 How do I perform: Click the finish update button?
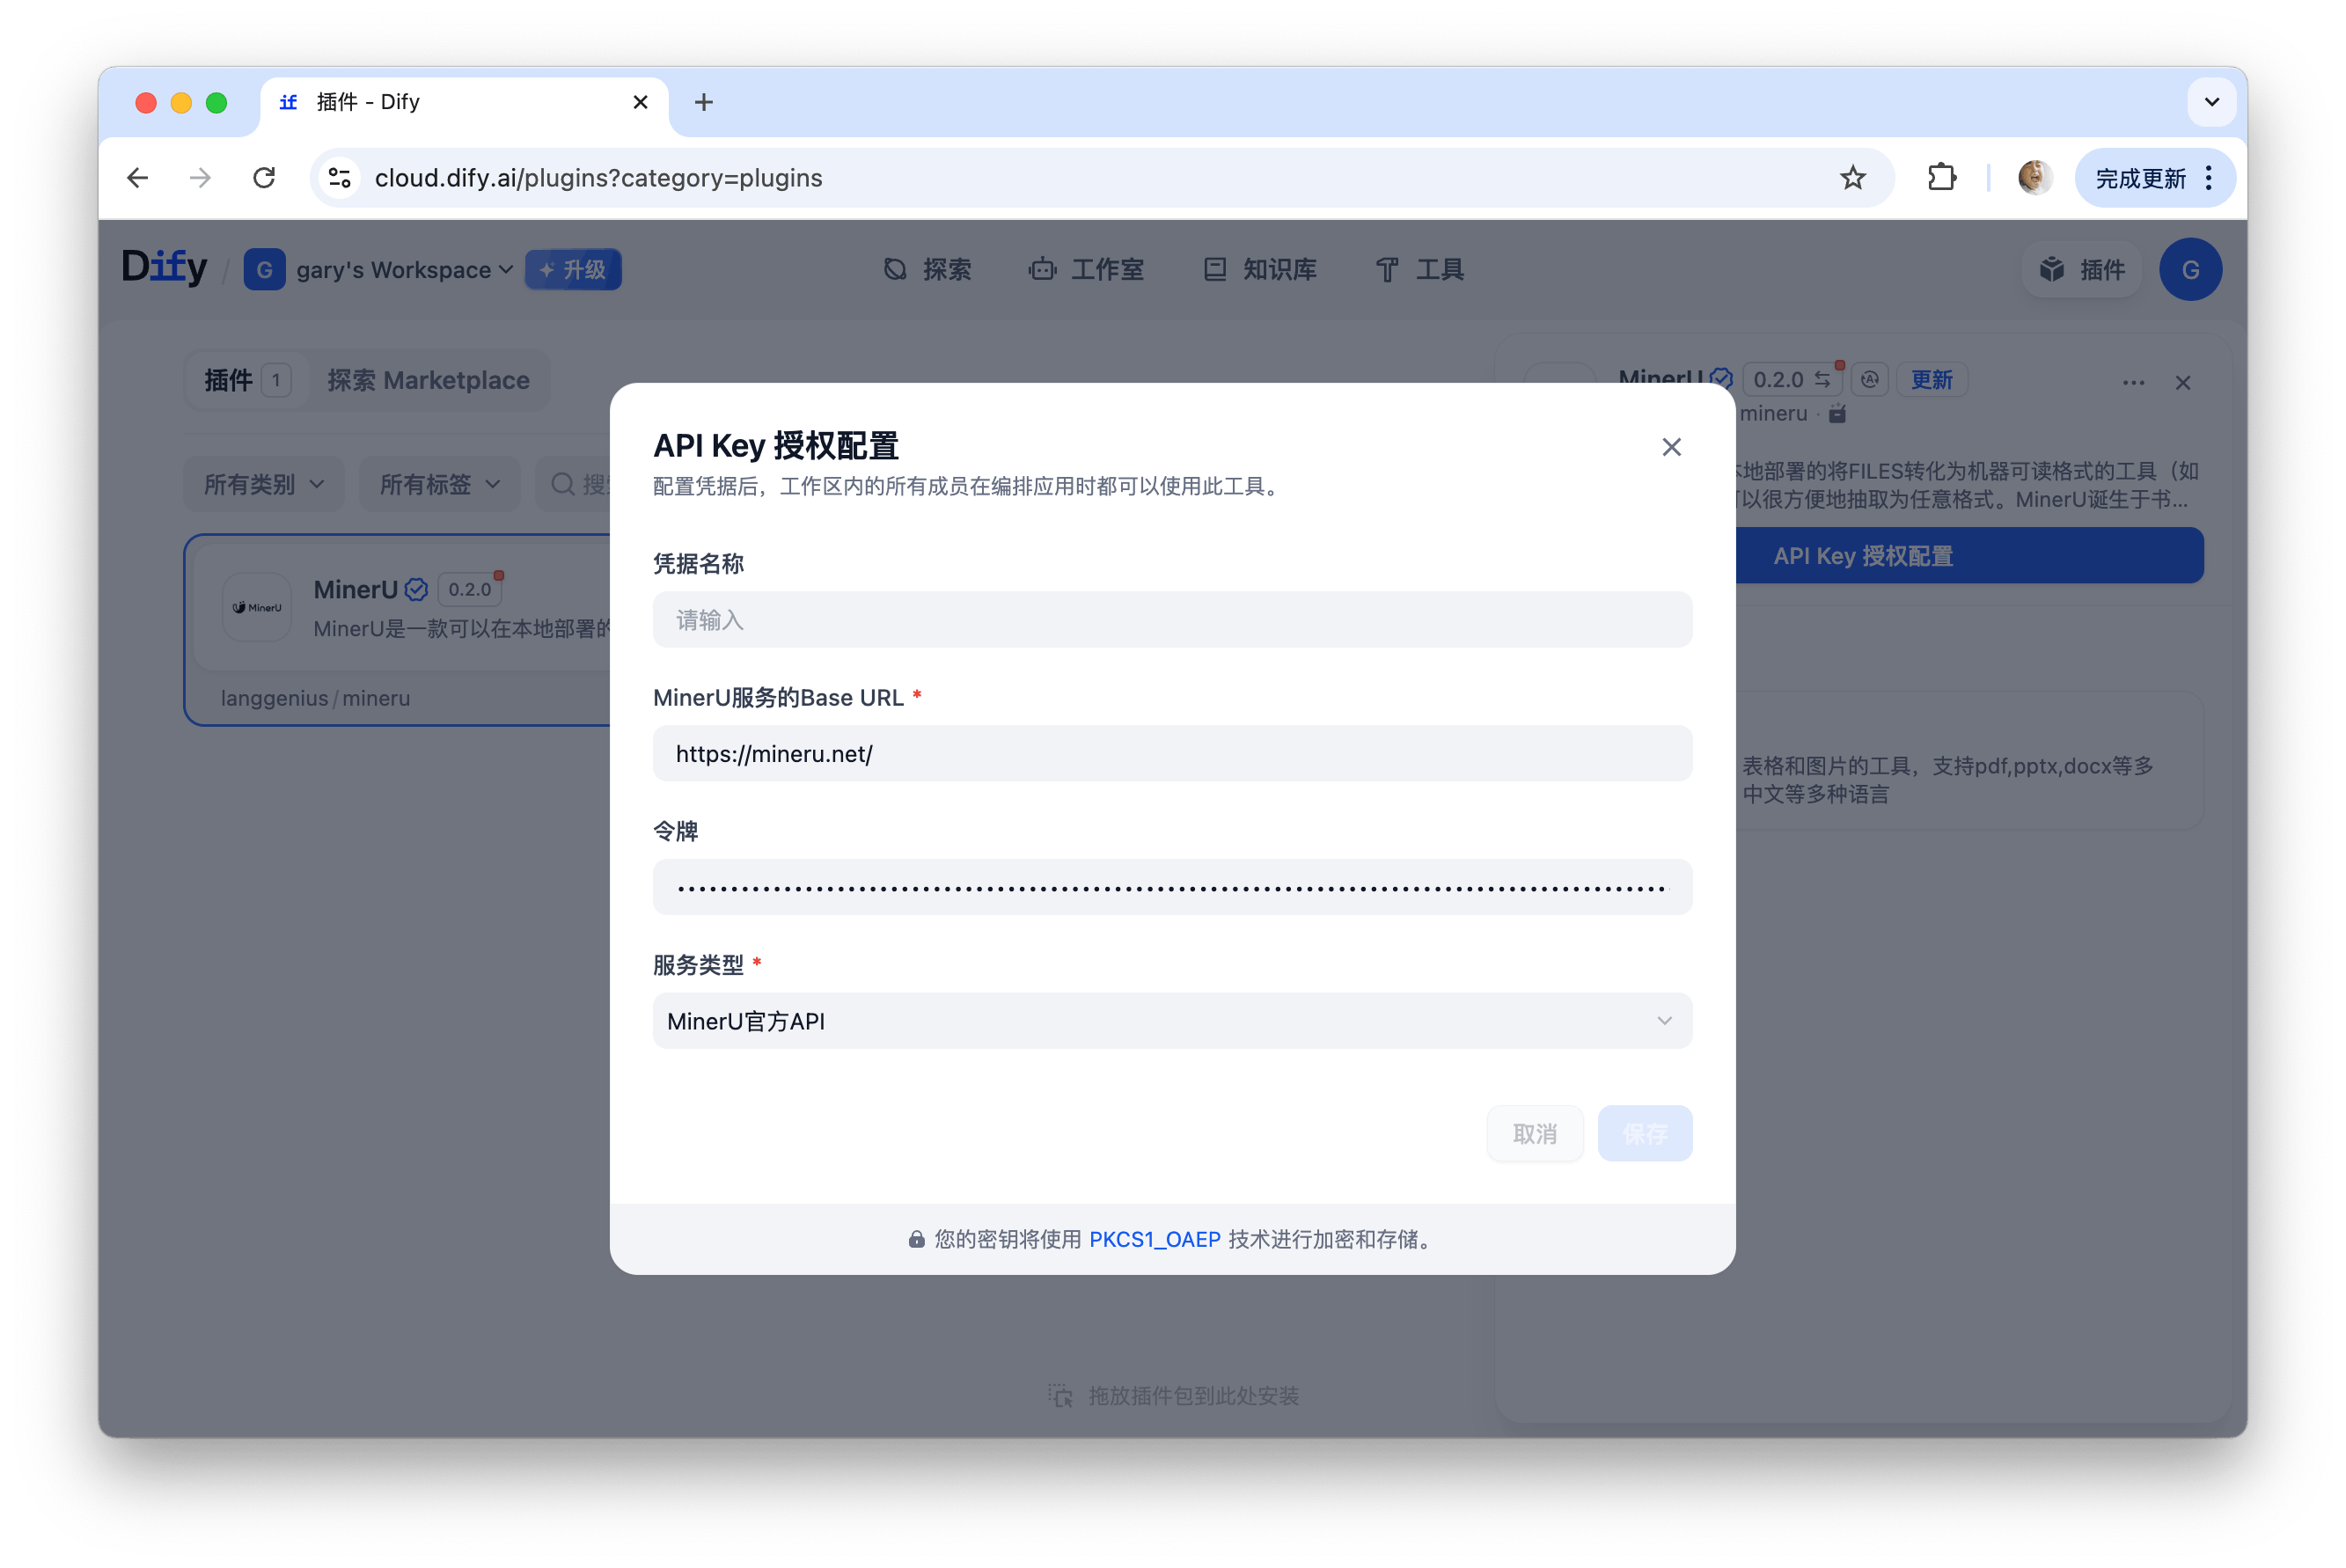click(x=2140, y=178)
